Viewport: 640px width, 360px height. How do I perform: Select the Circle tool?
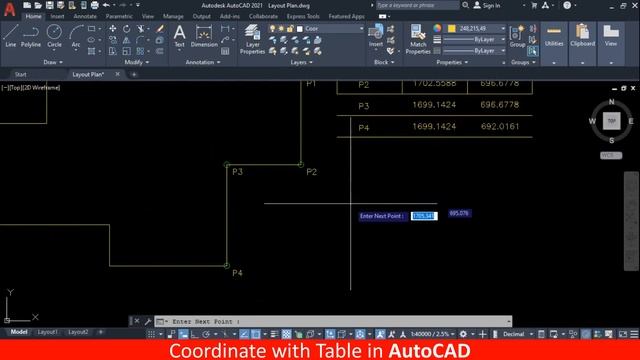pos(54,36)
